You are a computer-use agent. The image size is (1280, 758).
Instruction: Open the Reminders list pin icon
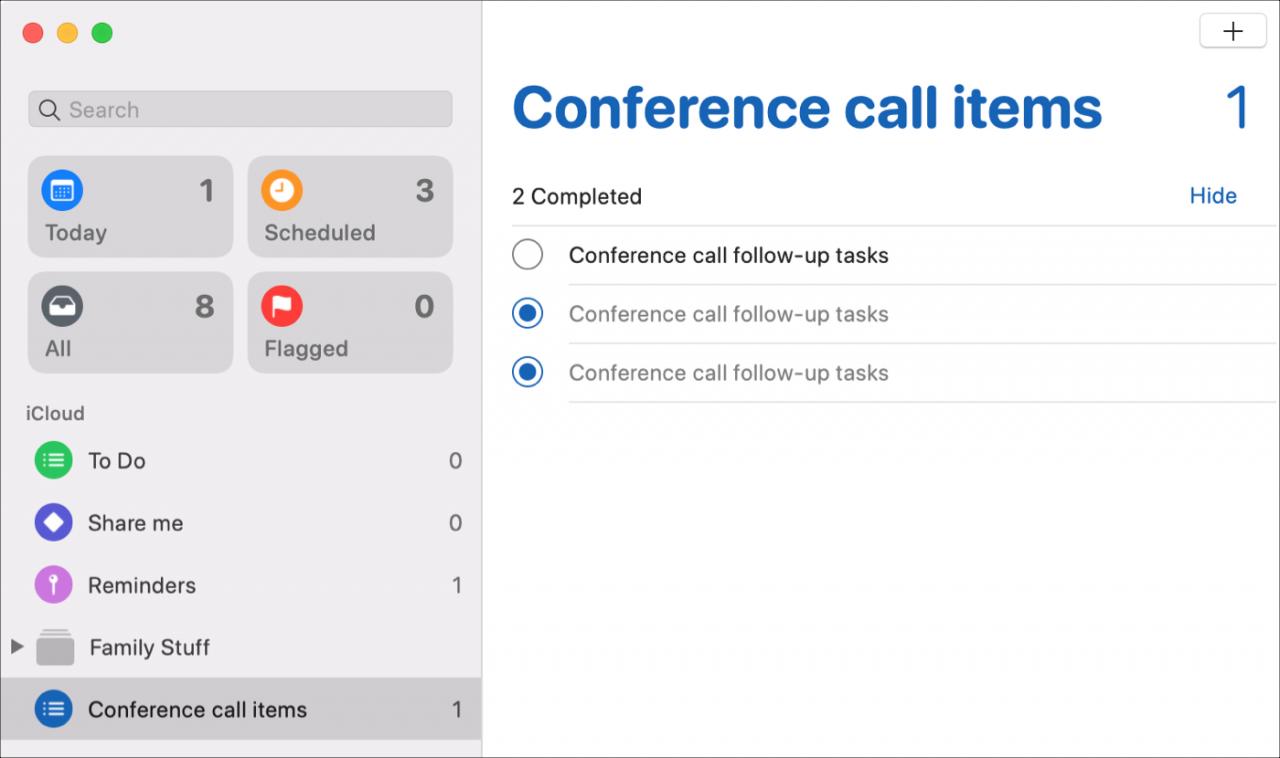coord(53,585)
